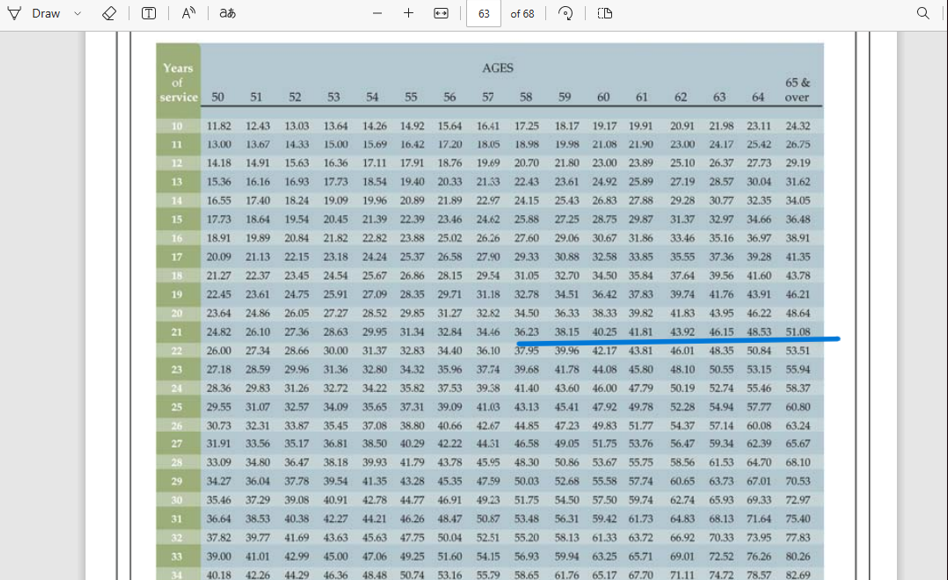Click the 'Years of service' header cell
This screenshot has width=948, height=580.
click(x=178, y=82)
